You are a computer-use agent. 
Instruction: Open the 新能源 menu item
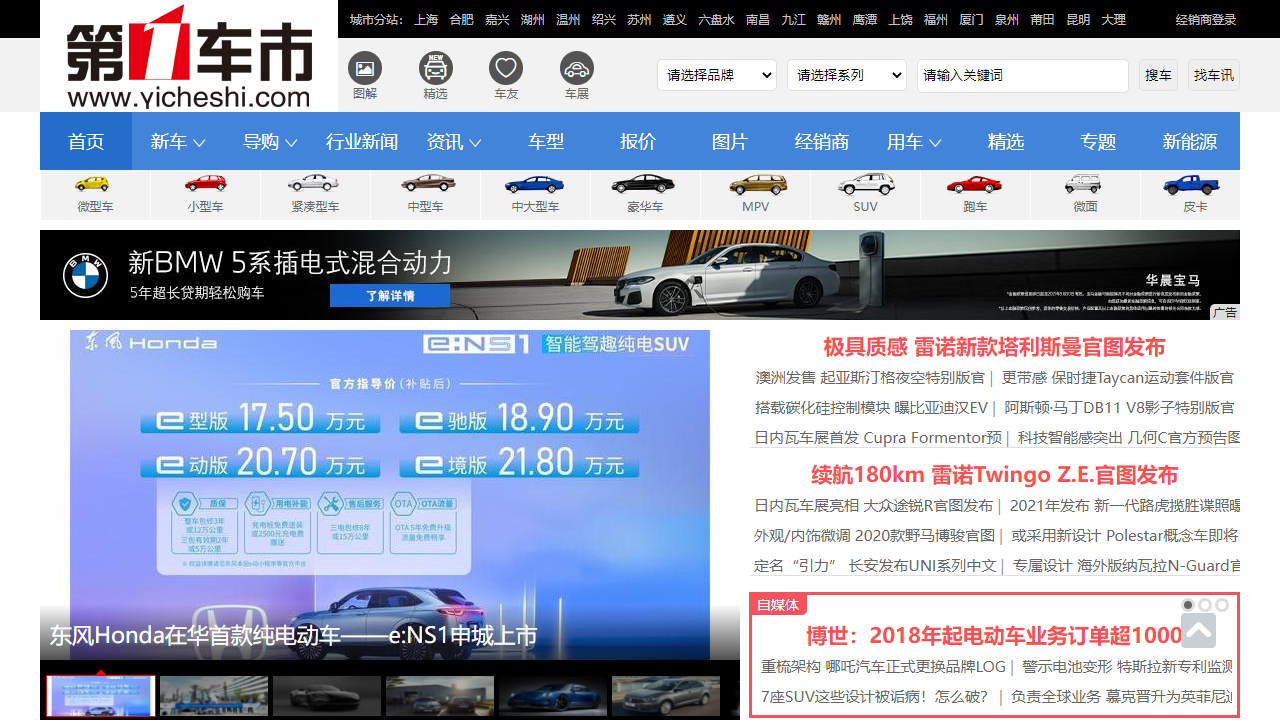(x=1190, y=142)
